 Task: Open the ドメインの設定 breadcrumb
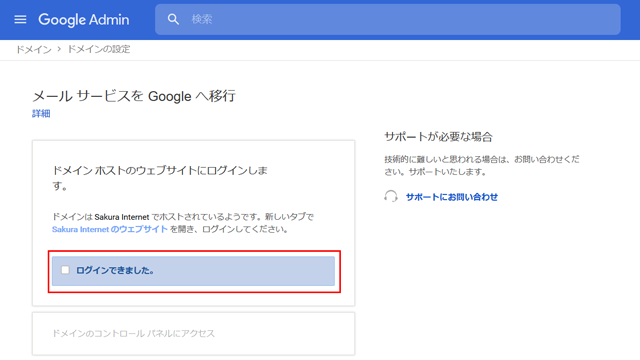pos(98,49)
